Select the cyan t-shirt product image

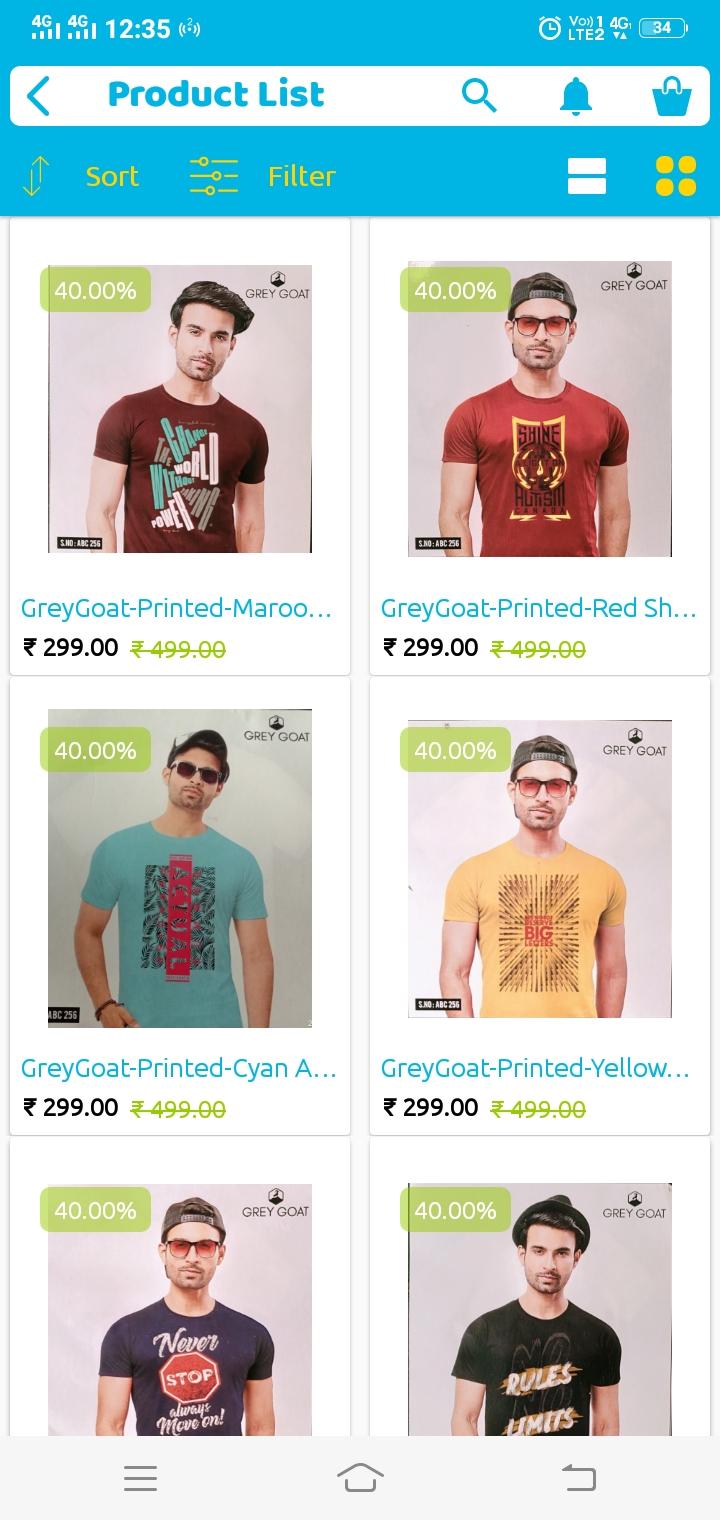pos(180,868)
